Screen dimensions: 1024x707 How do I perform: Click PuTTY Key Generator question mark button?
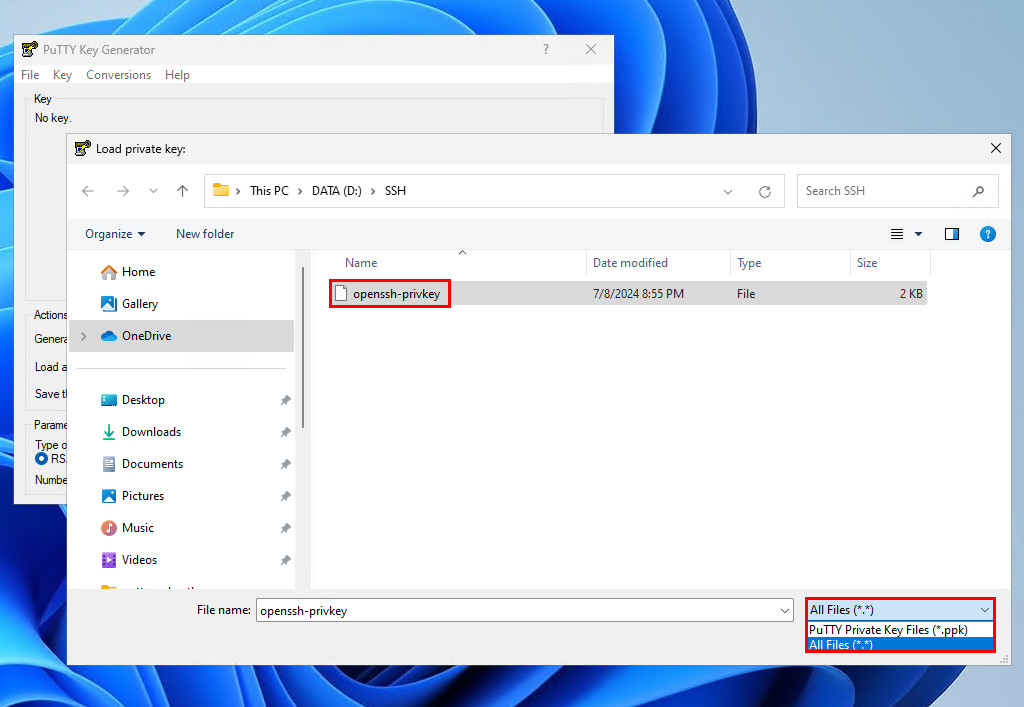coord(546,50)
